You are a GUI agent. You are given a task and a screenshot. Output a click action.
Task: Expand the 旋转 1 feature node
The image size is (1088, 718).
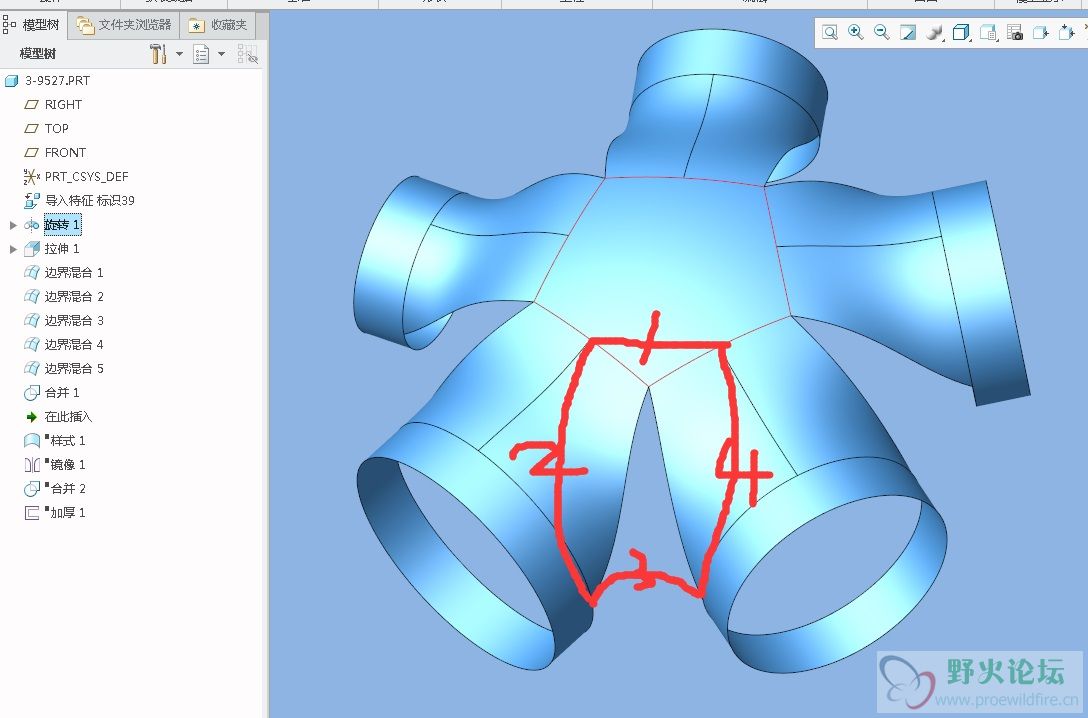tap(12, 225)
